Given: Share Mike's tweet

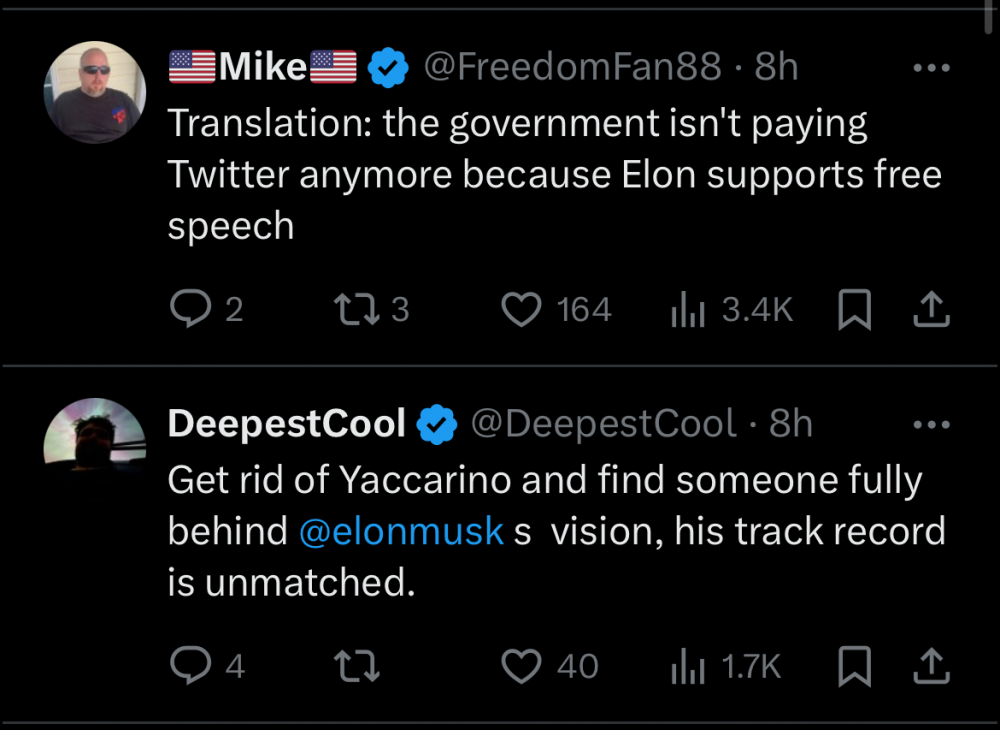Looking at the screenshot, I should point(930,310).
